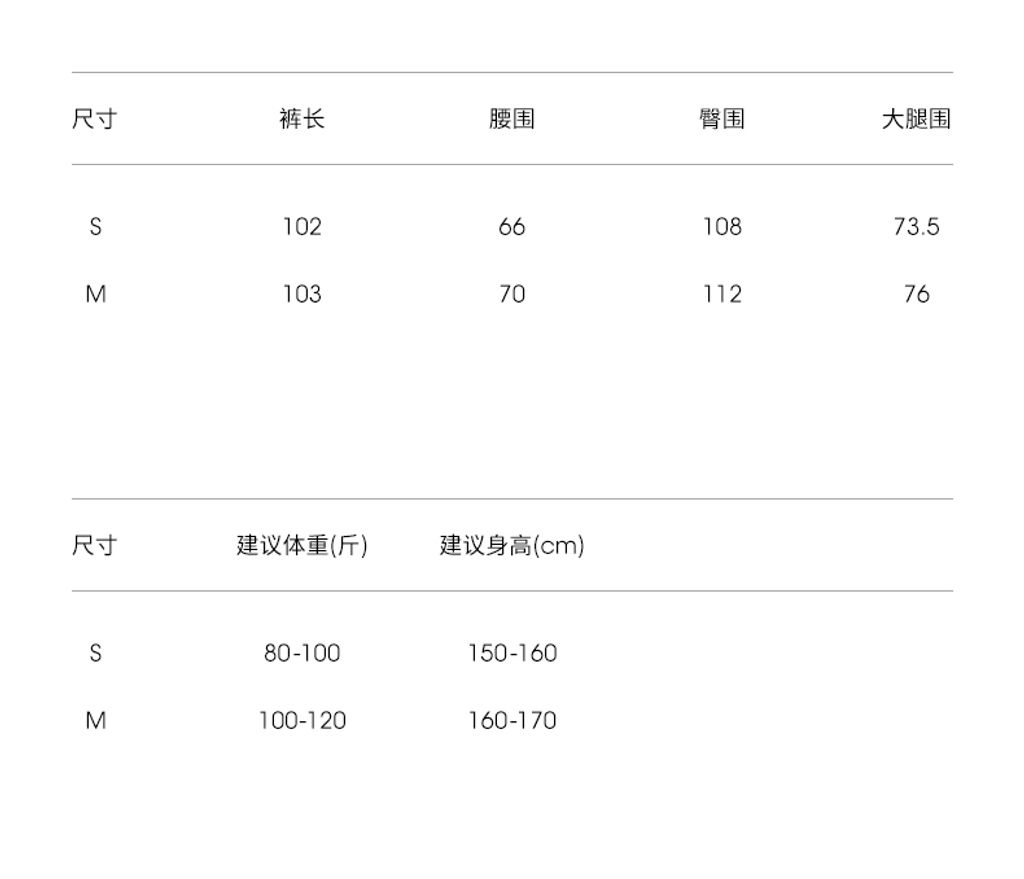The image size is (1024, 879).
Task: Click the 裤长 column header
Action: click(302, 119)
